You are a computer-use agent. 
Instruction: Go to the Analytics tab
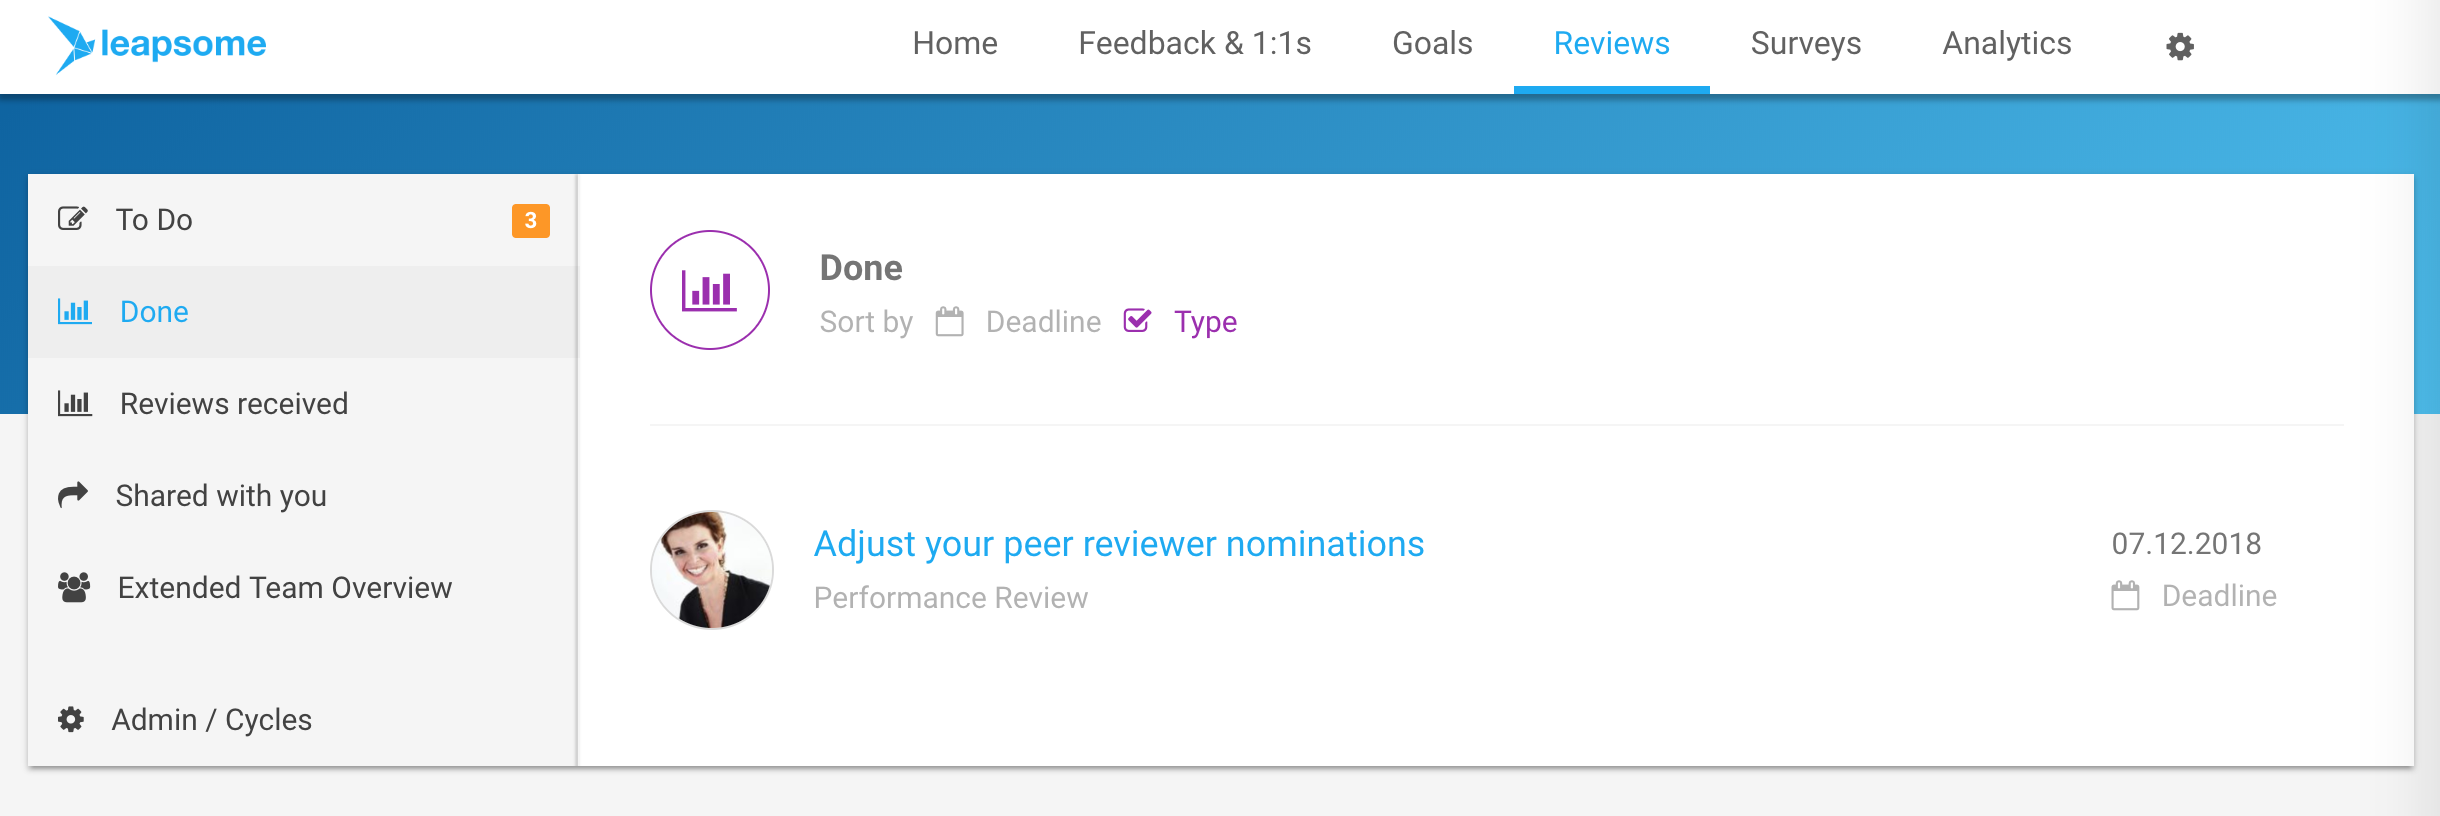(x=2007, y=44)
